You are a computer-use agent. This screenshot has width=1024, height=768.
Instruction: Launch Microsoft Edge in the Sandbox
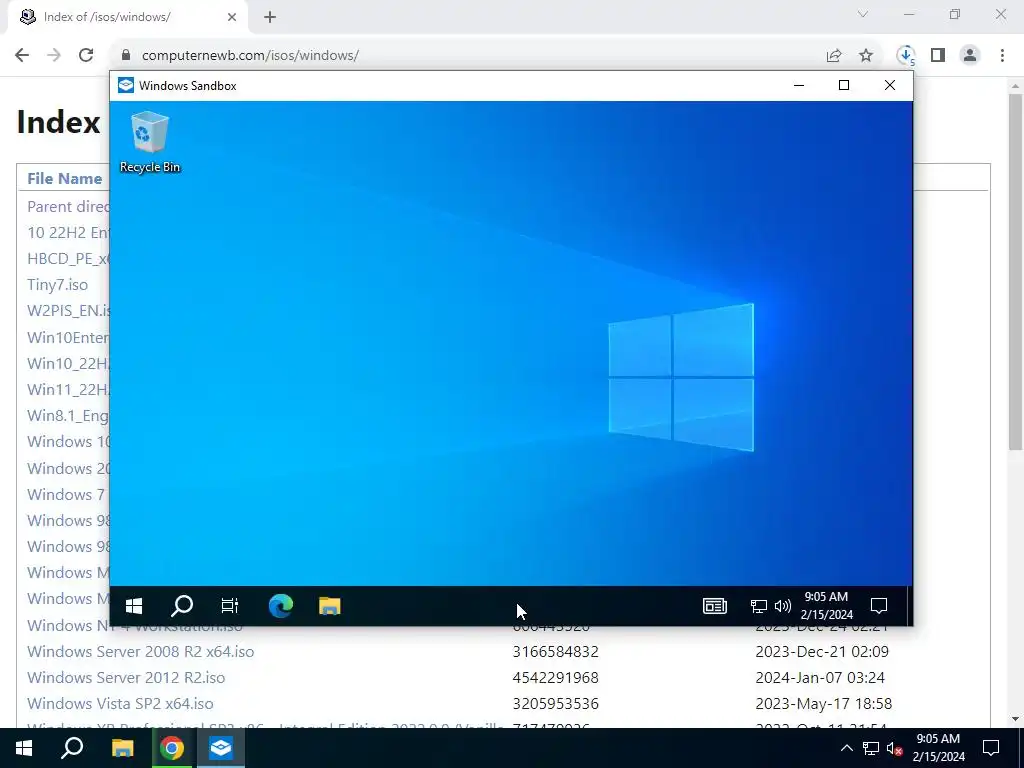point(281,606)
